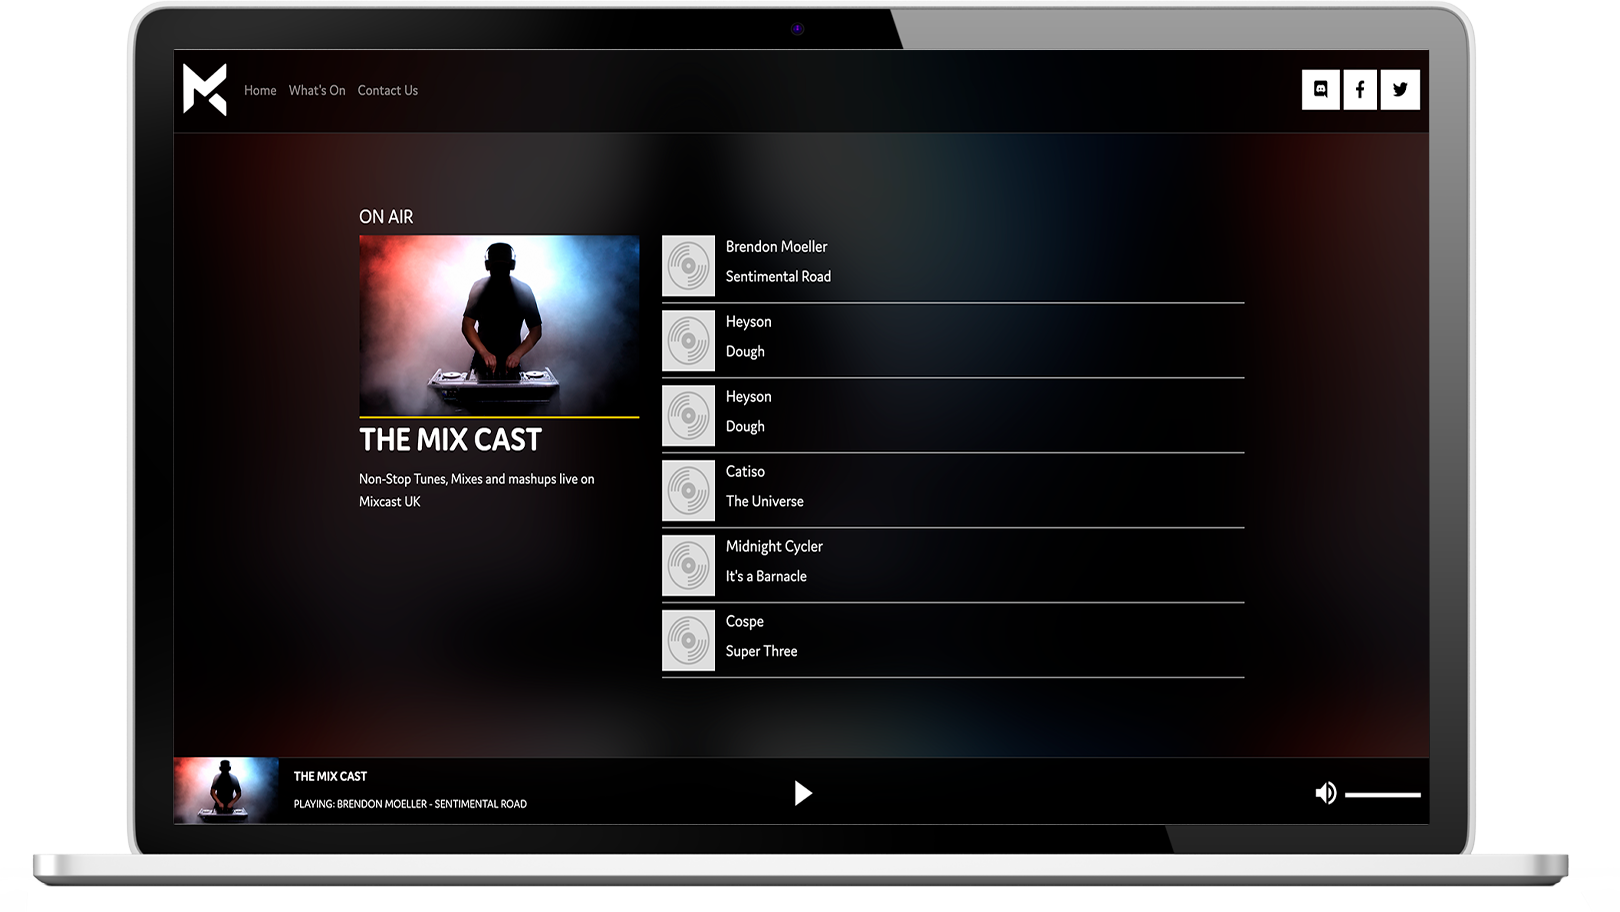This screenshot has height=912, width=1620.
Task: Click the ON AIR label
Action: (386, 217)
